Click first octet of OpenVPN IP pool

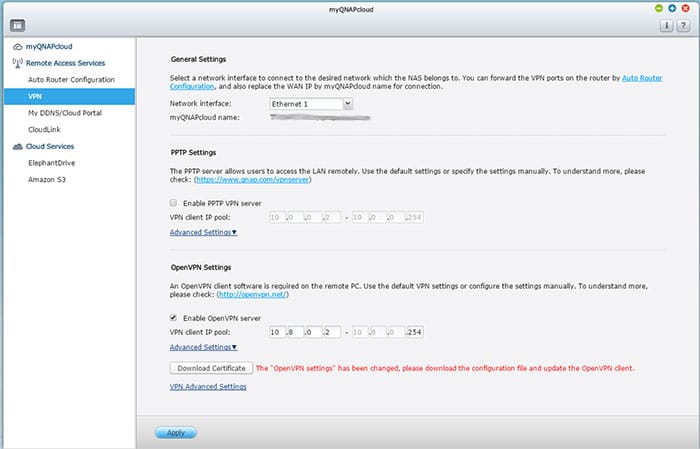(x=278, y=331)
